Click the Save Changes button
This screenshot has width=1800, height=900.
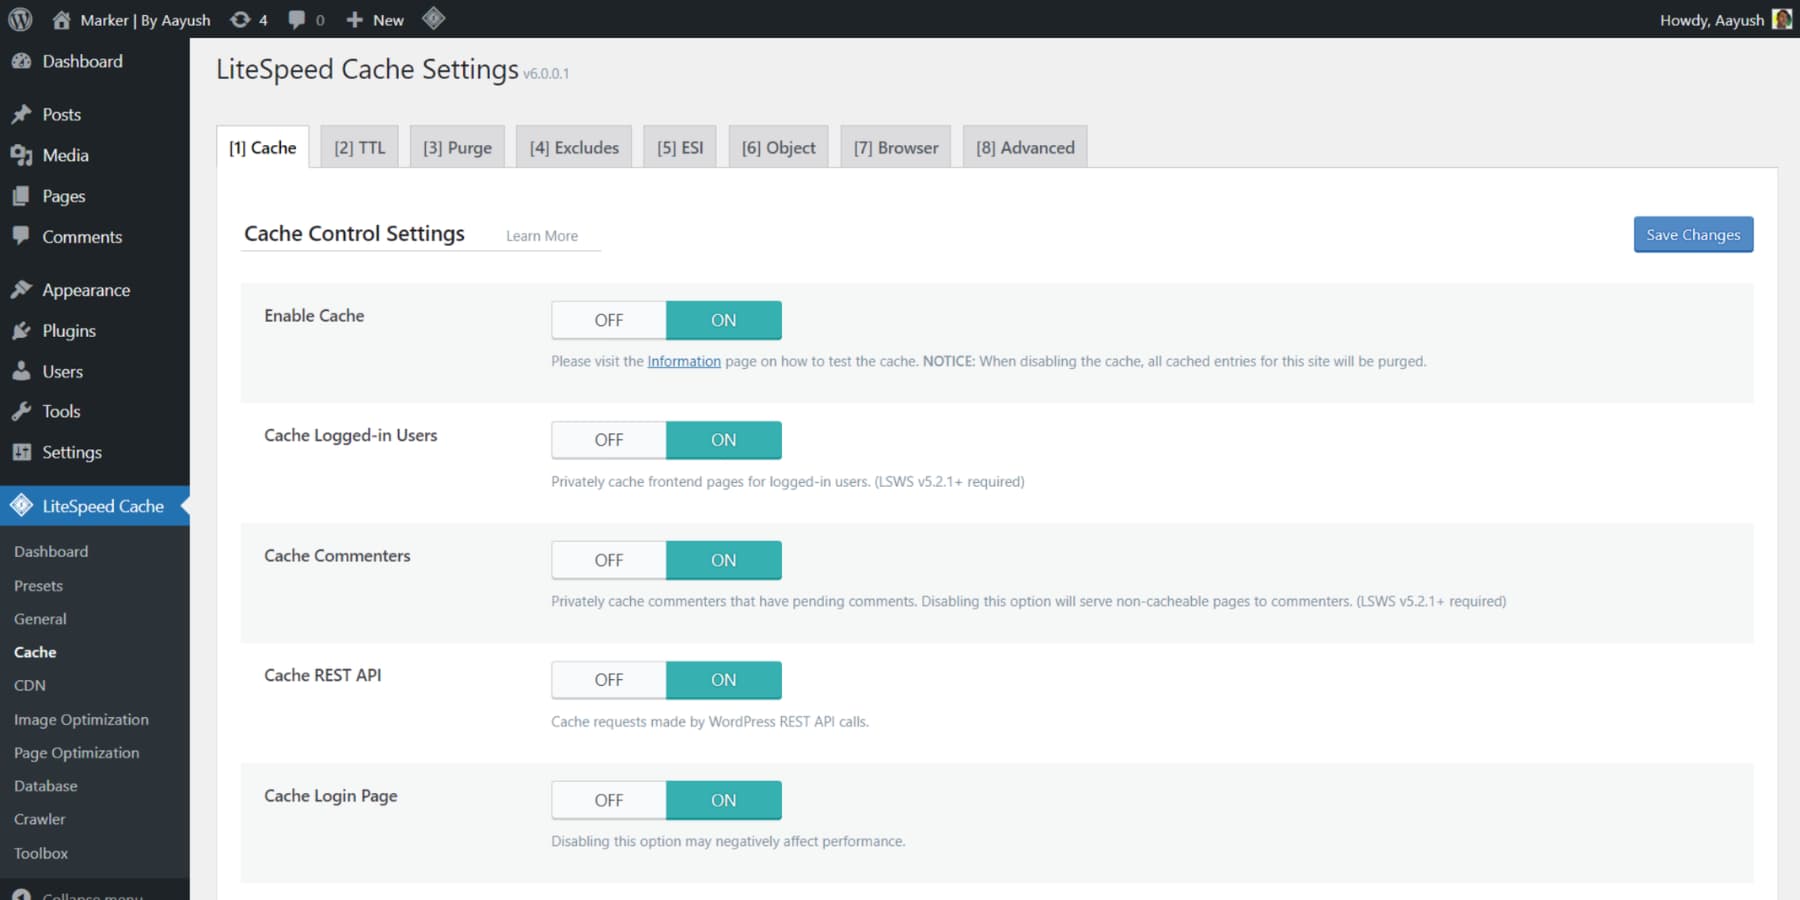coord(1692,234)
